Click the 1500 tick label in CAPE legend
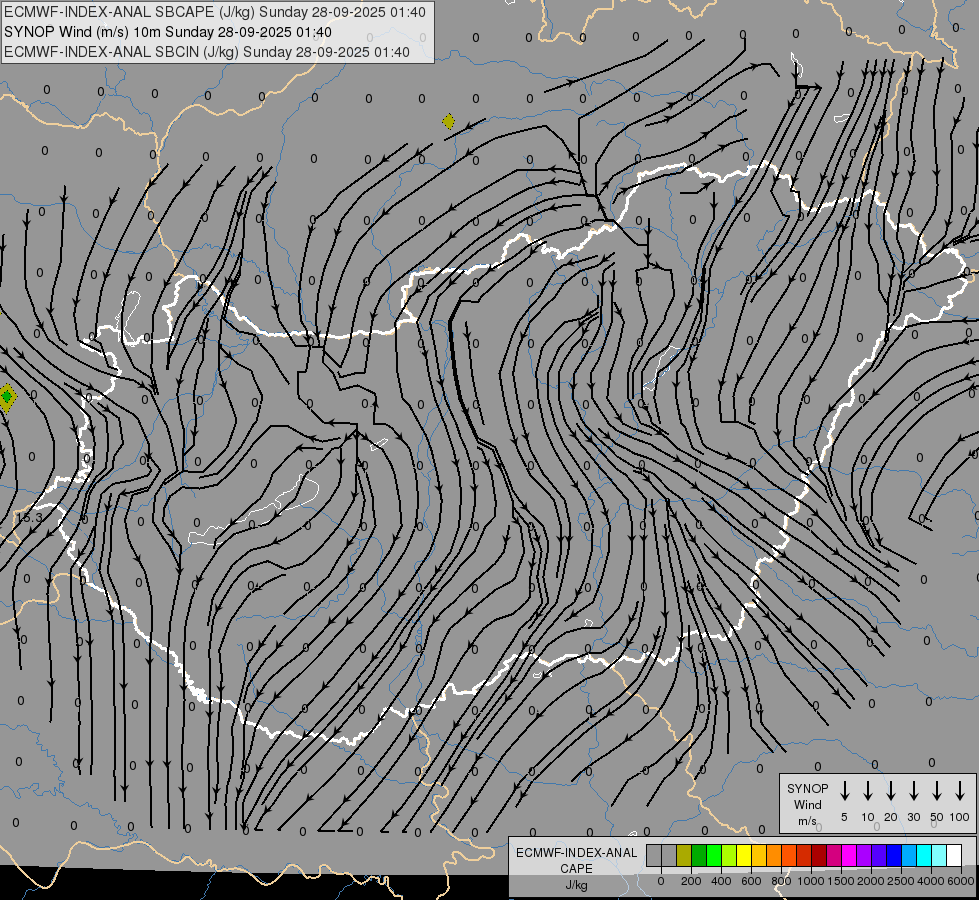 [841, 881]
